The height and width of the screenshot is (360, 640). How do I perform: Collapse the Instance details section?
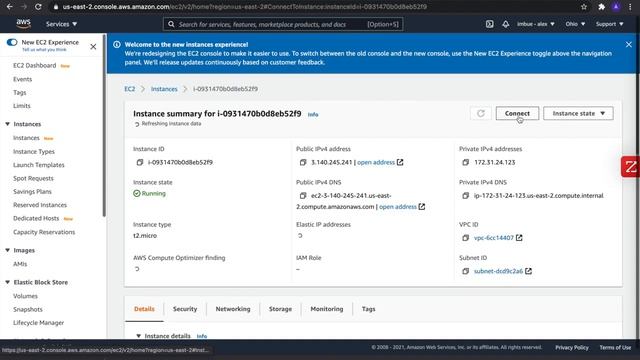click(138, 336)
